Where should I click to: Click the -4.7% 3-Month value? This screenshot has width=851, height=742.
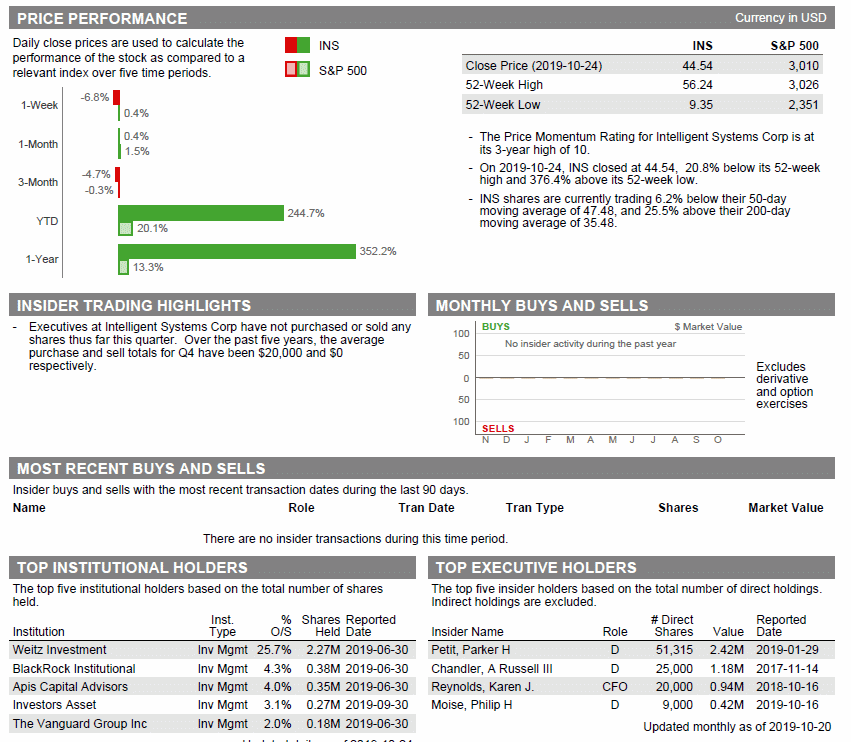pyautogui.click(x=96, y=174)
